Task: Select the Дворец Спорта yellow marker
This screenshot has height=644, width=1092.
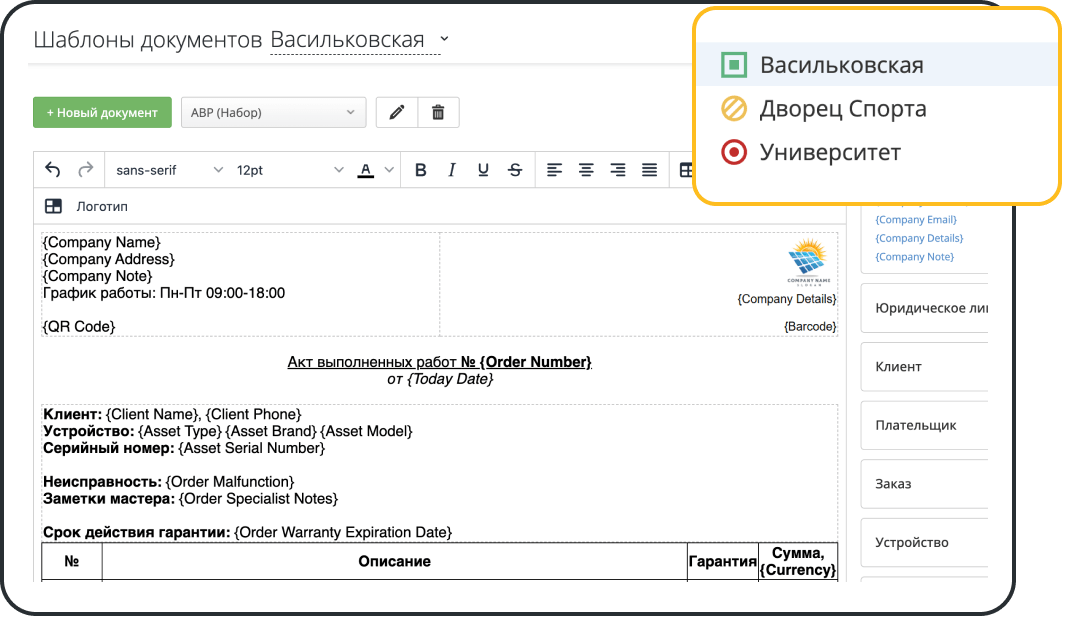Action: coord(732,106)
